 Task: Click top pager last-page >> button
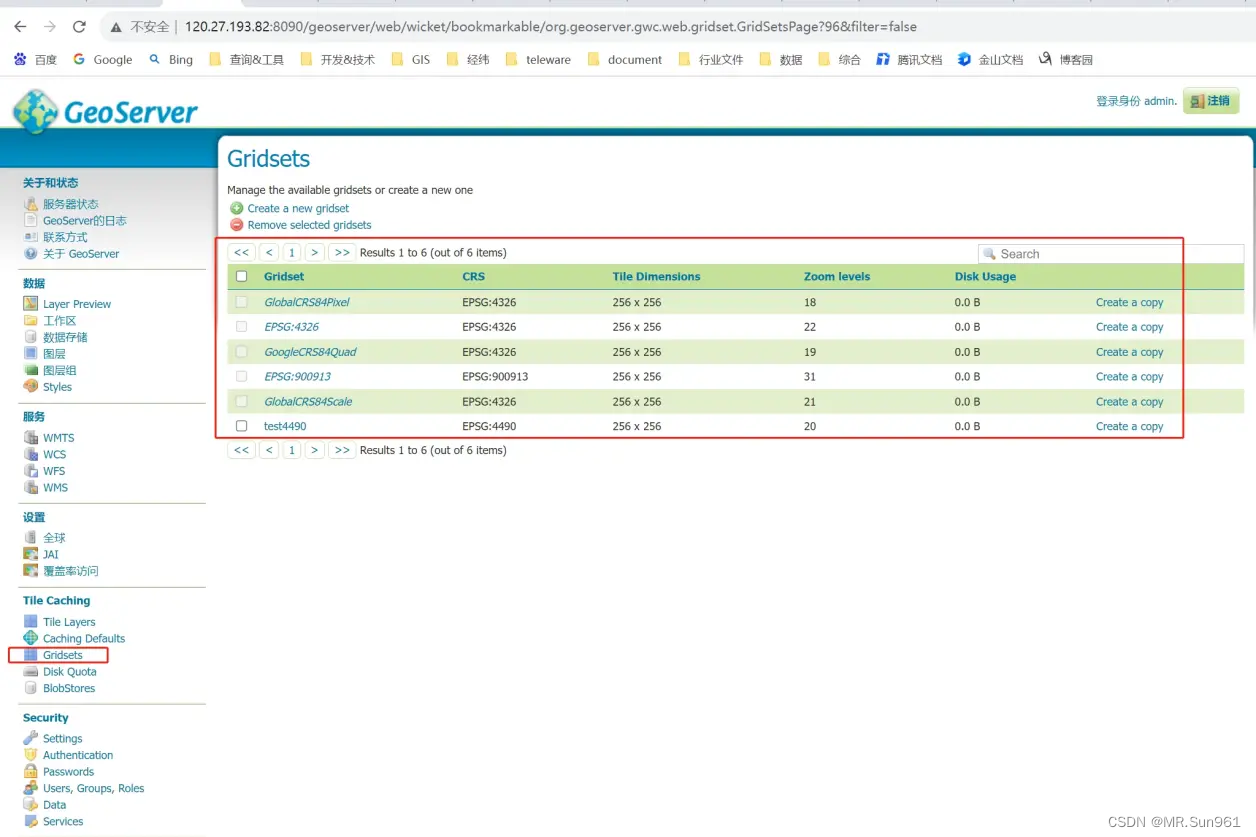[x=342, y=252]
